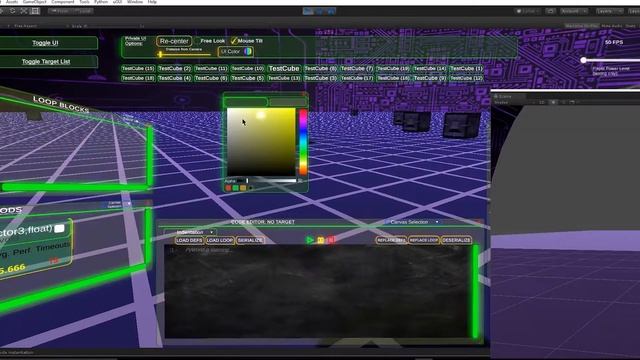Open the Layers dropdown
Viewport: 640px width, 360px height.
pos(609,11)
